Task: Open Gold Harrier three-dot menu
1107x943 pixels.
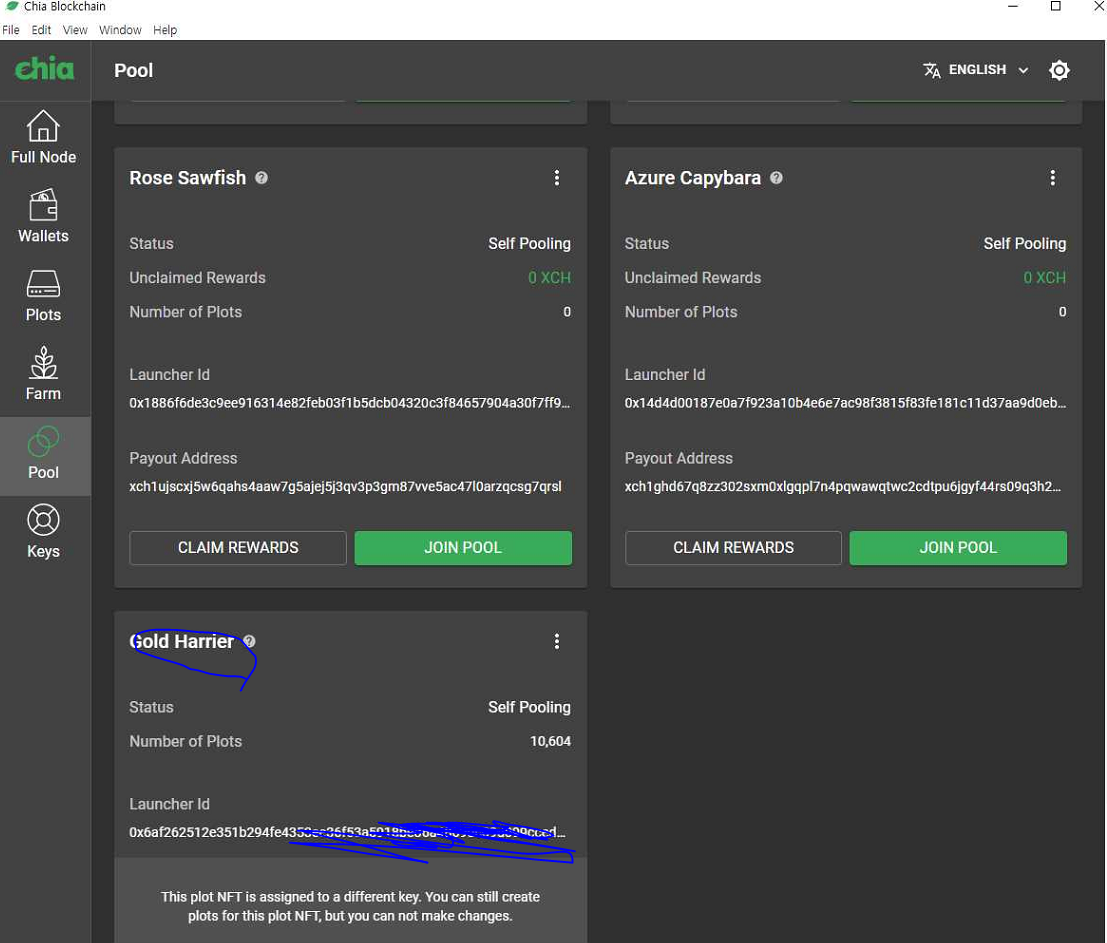Action: [x=557, y=641]
